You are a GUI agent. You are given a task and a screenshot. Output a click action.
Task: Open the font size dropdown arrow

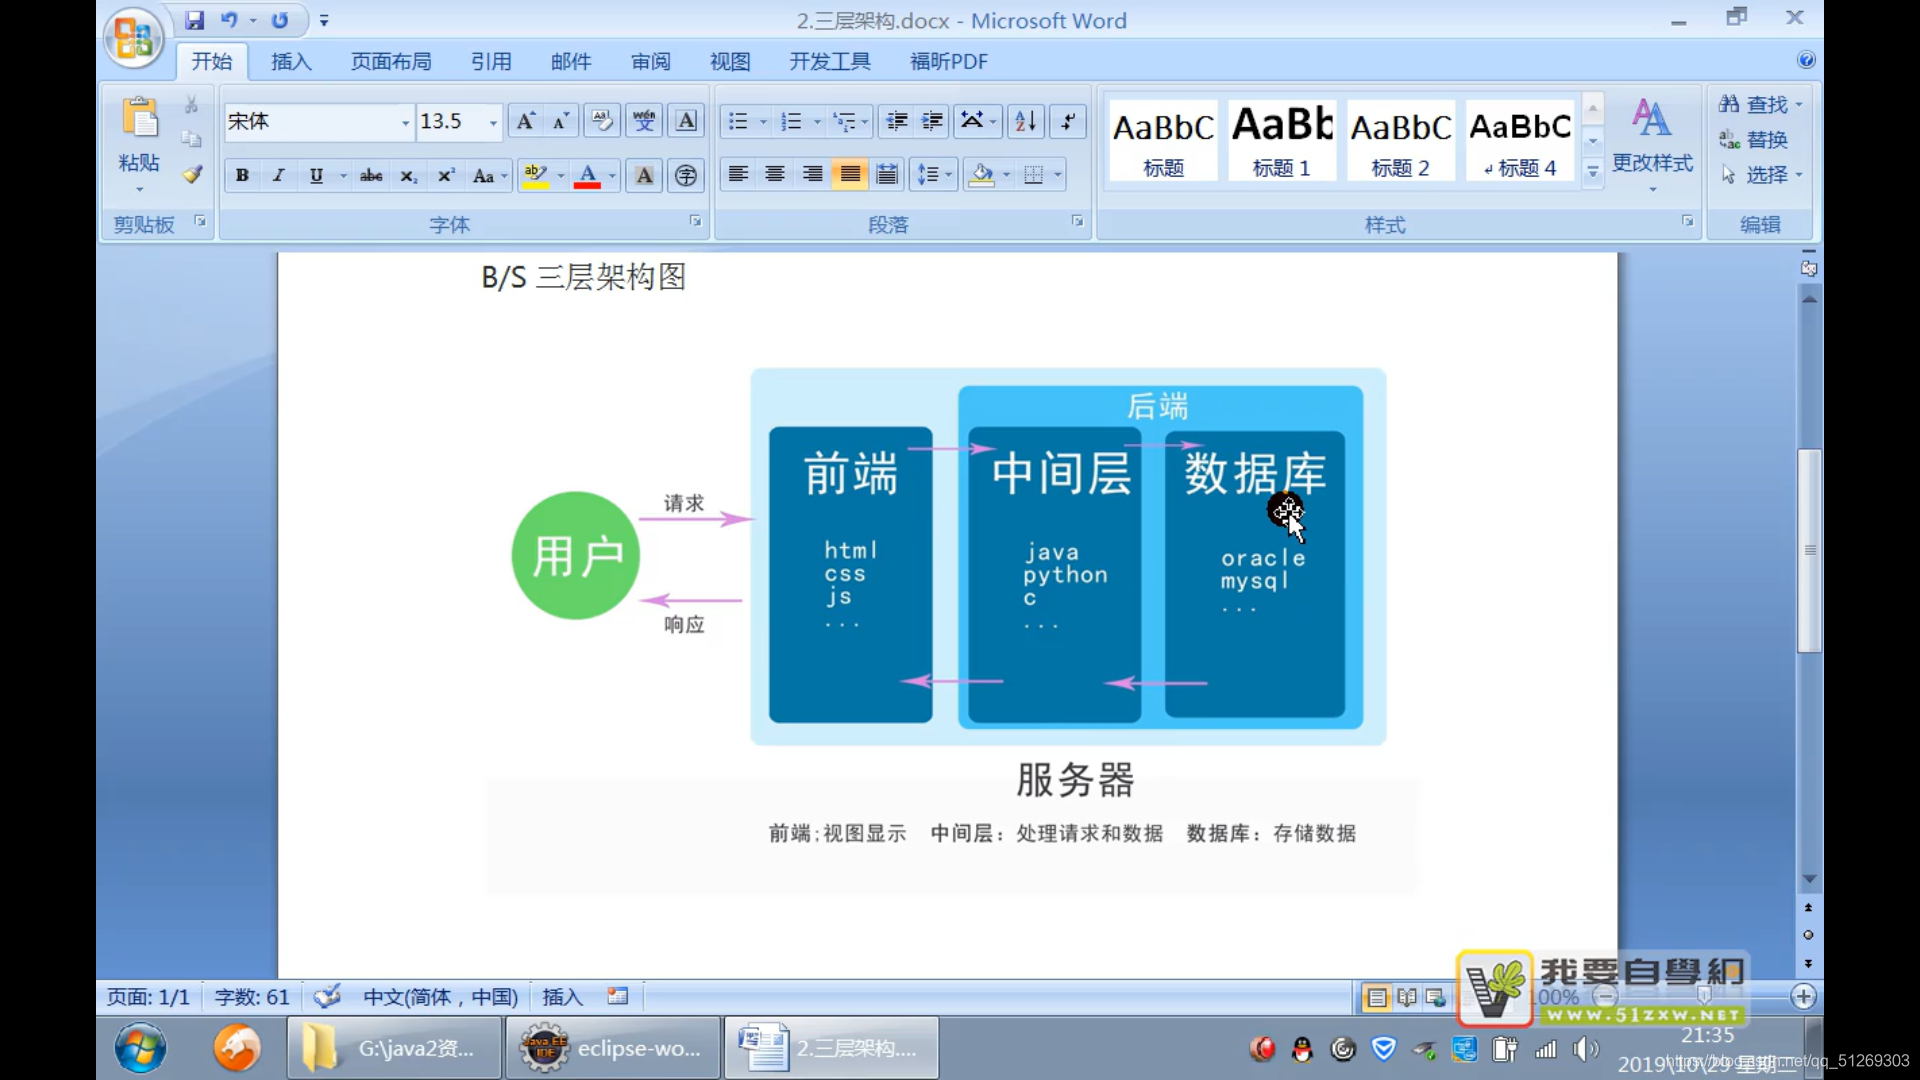click(493, 123)
